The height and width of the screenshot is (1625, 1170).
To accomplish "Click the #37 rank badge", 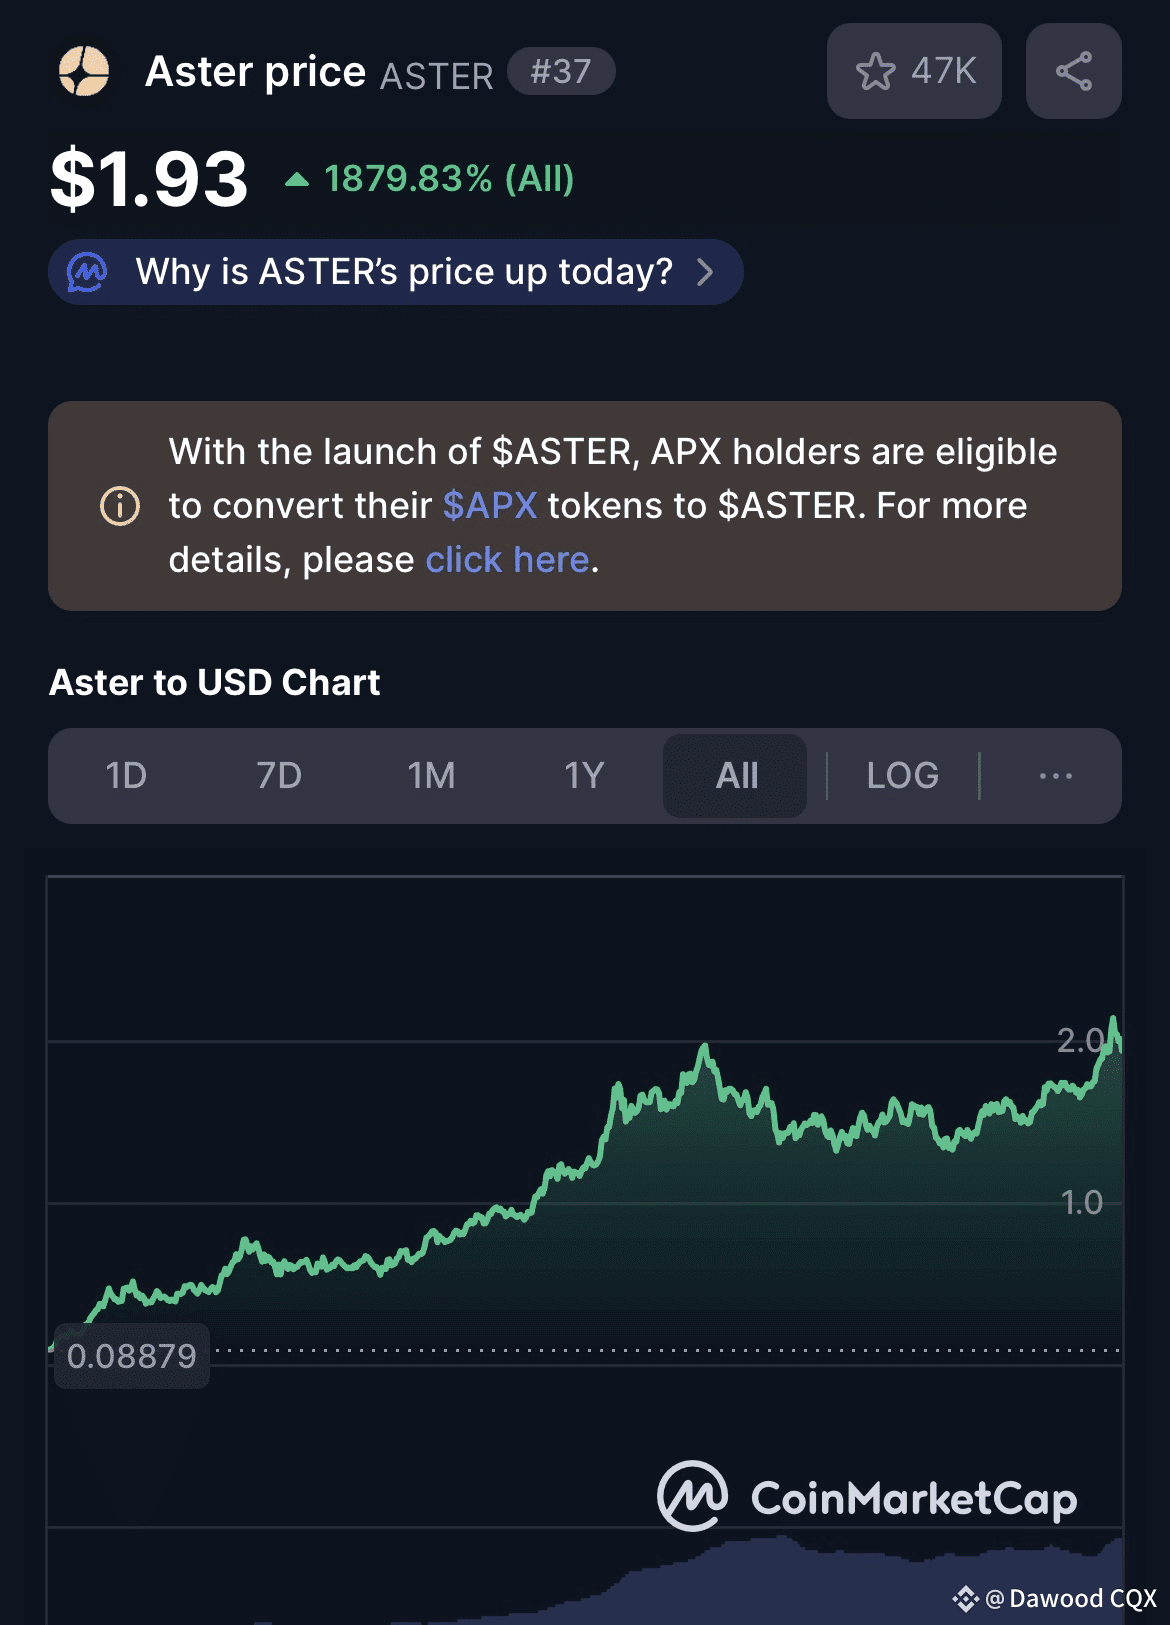I will coord(561,72).
